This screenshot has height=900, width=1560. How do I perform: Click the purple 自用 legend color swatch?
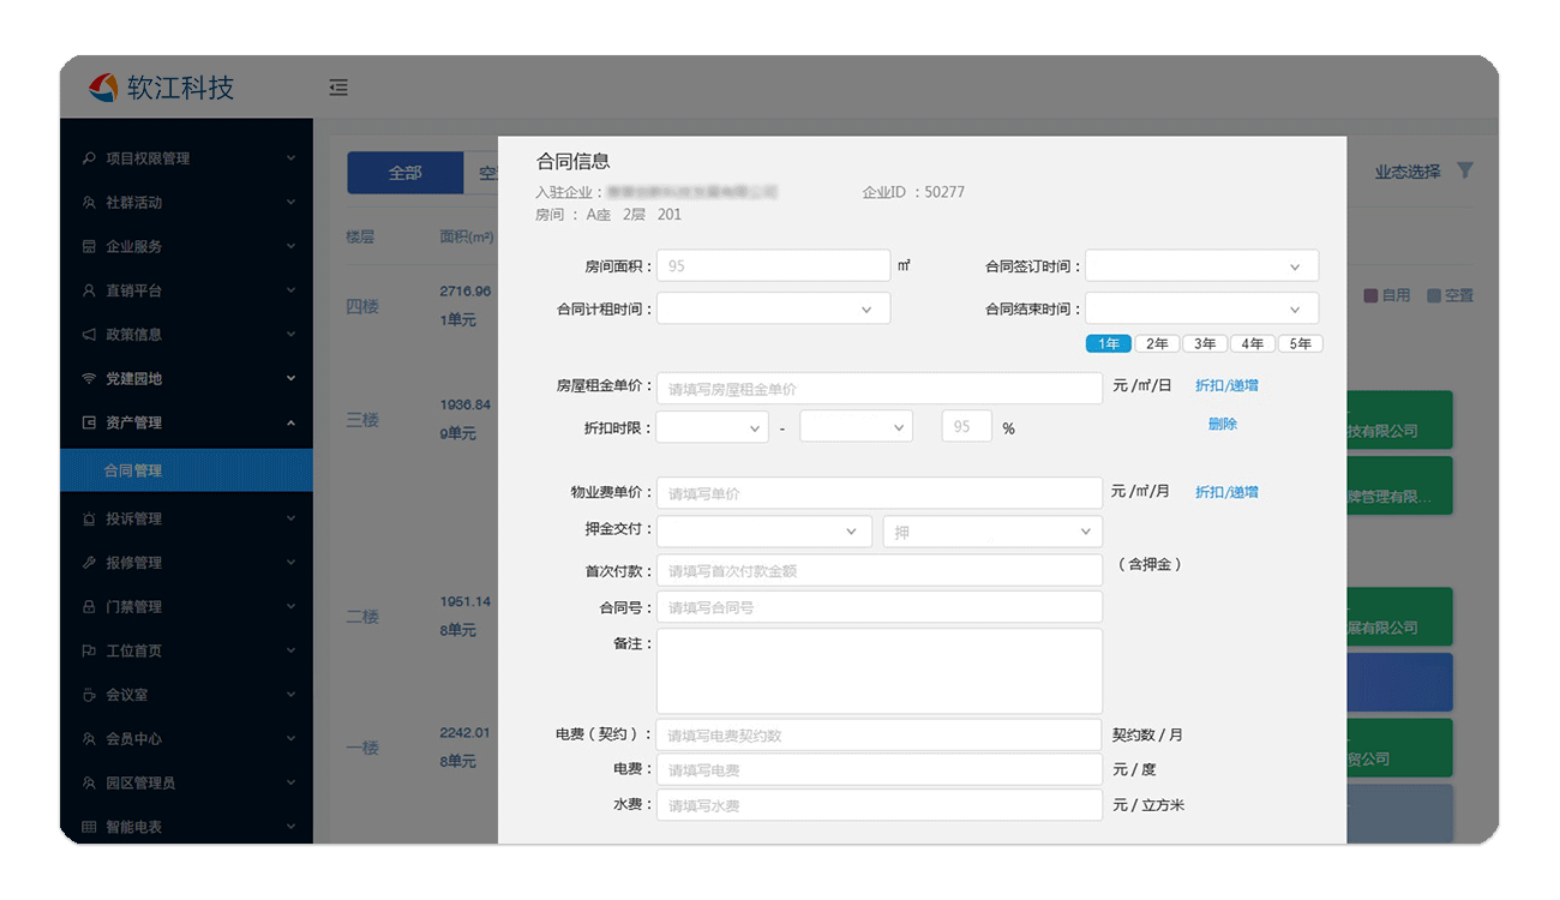(1371, 295)
